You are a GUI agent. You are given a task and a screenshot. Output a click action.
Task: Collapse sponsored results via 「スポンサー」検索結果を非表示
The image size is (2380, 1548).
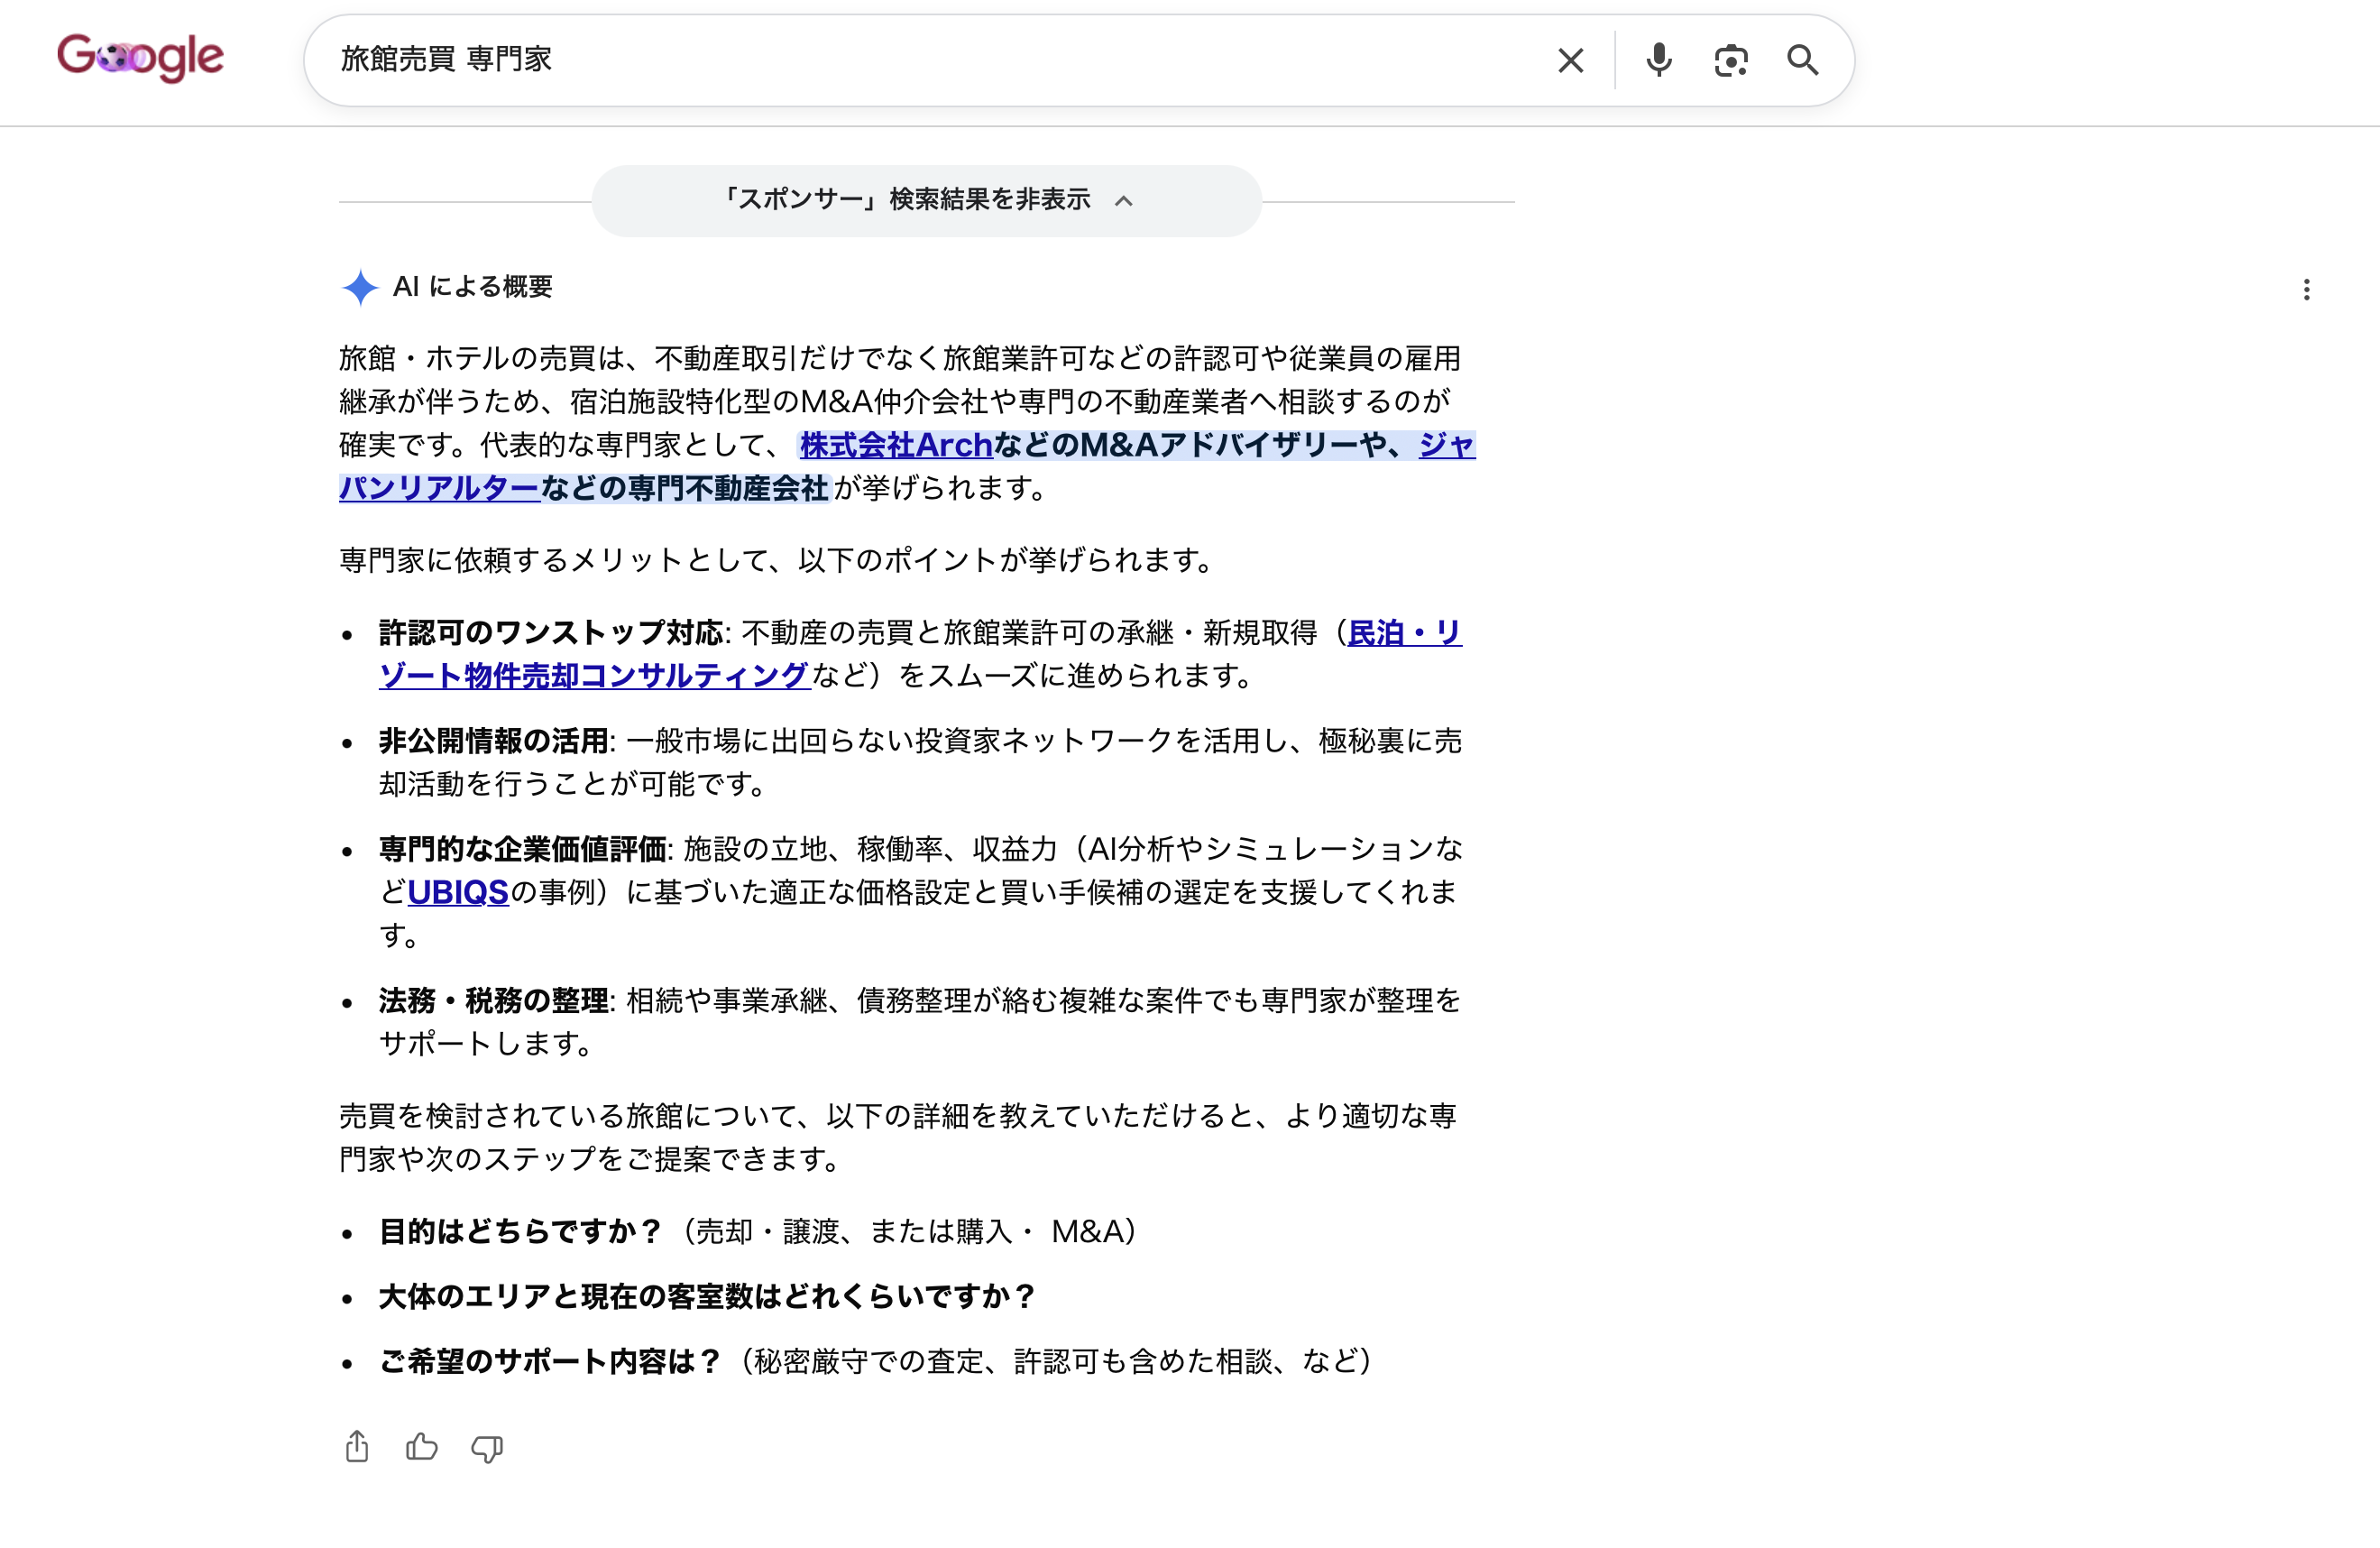[926, 200]
